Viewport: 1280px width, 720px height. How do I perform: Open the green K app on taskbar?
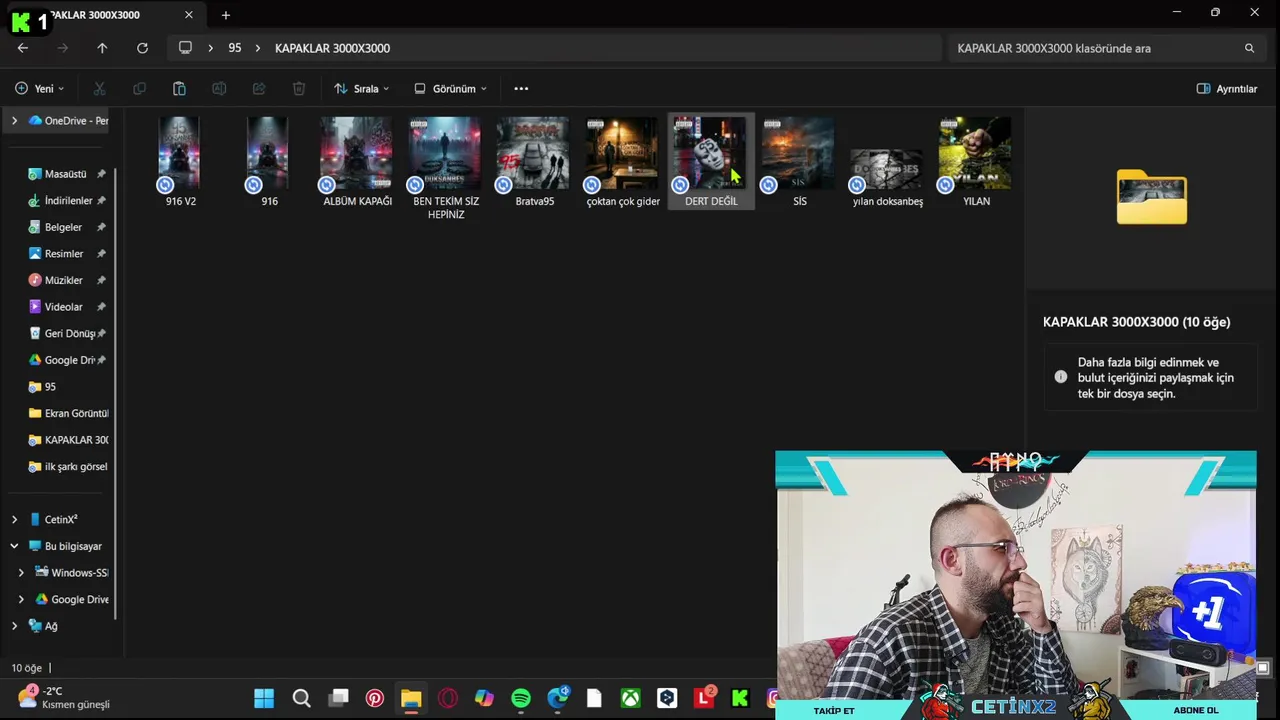point(740,698)
